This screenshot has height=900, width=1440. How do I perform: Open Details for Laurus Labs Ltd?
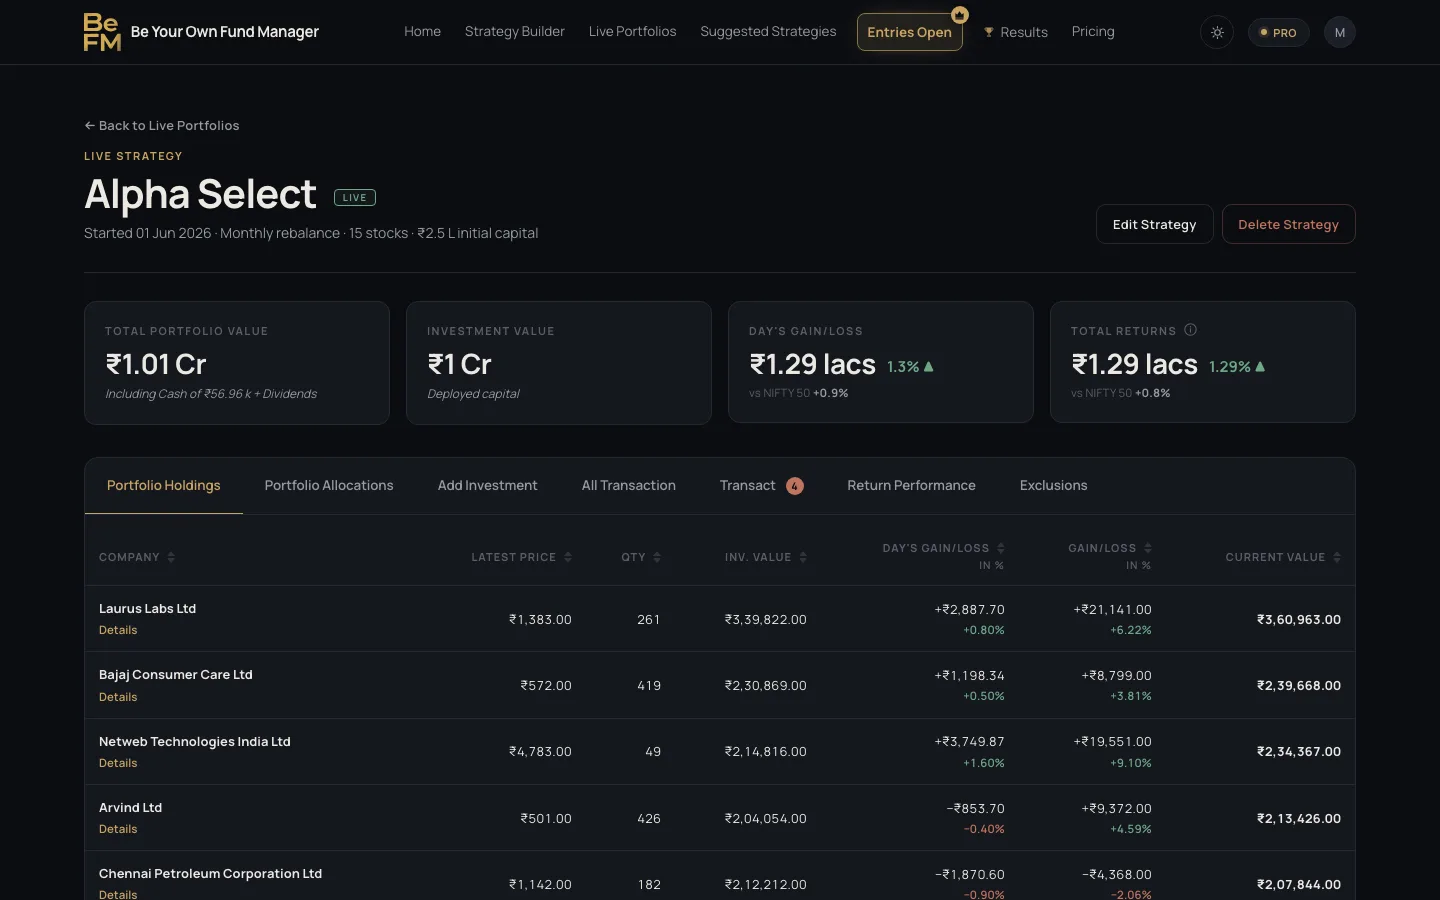pos(118,630)
